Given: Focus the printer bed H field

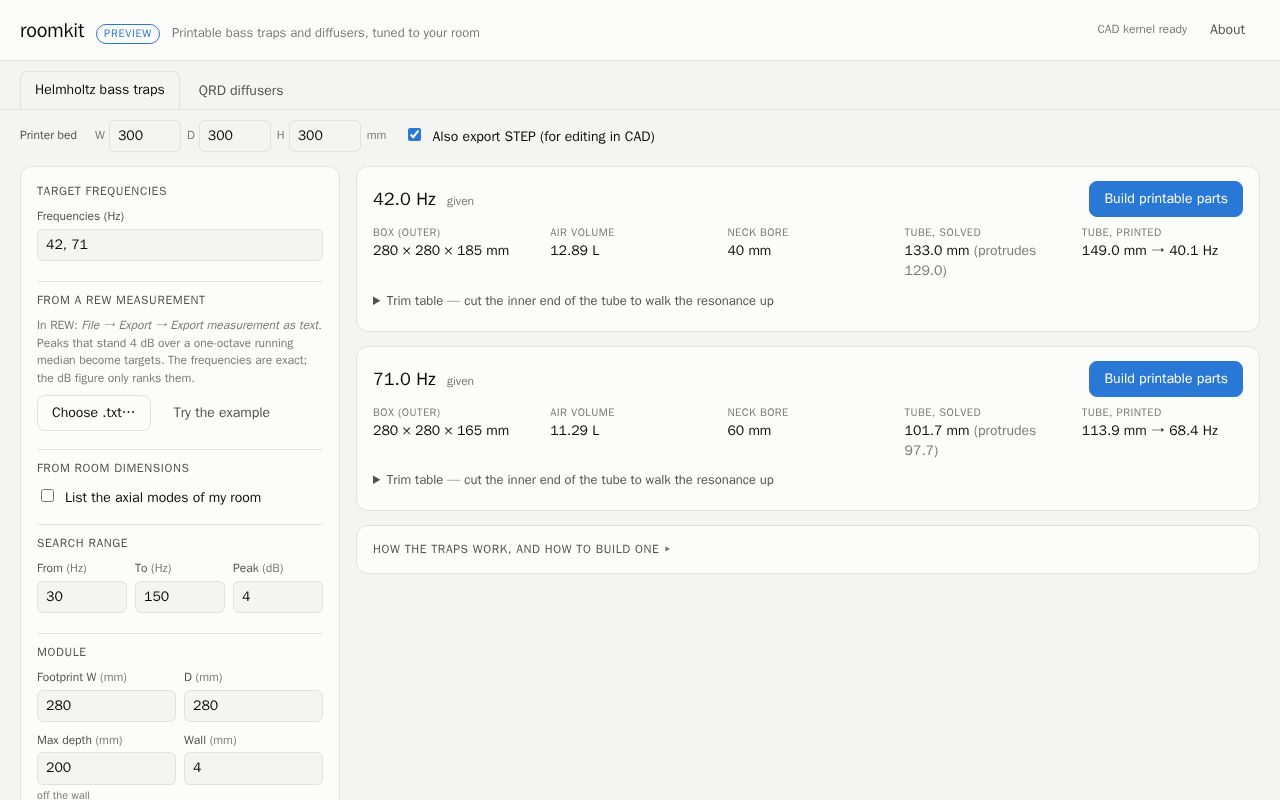Looking at the screenshot, I should [x=325, y=136].
